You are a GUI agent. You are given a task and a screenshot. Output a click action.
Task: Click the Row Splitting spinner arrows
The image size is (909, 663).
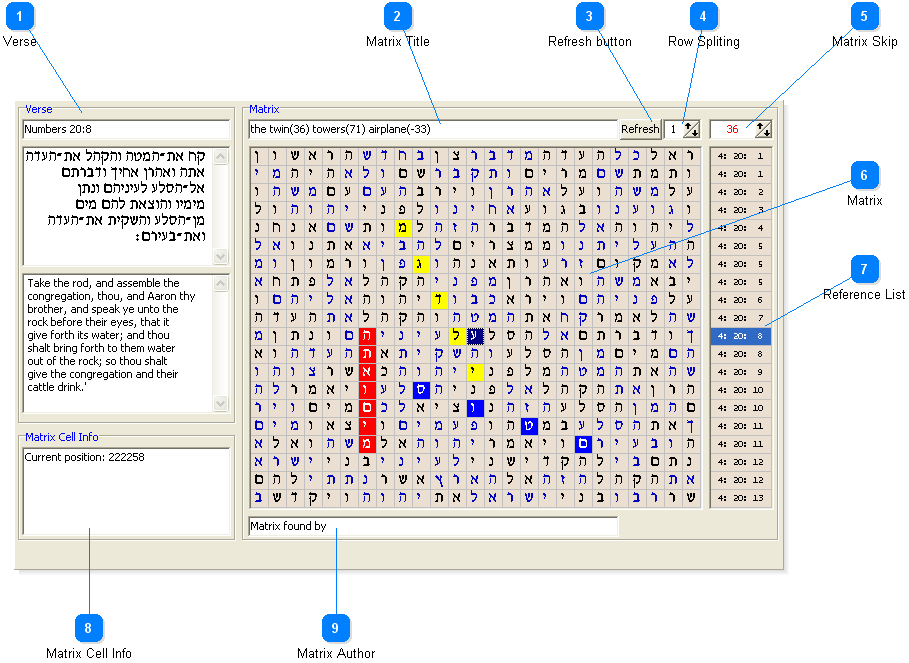691,129
